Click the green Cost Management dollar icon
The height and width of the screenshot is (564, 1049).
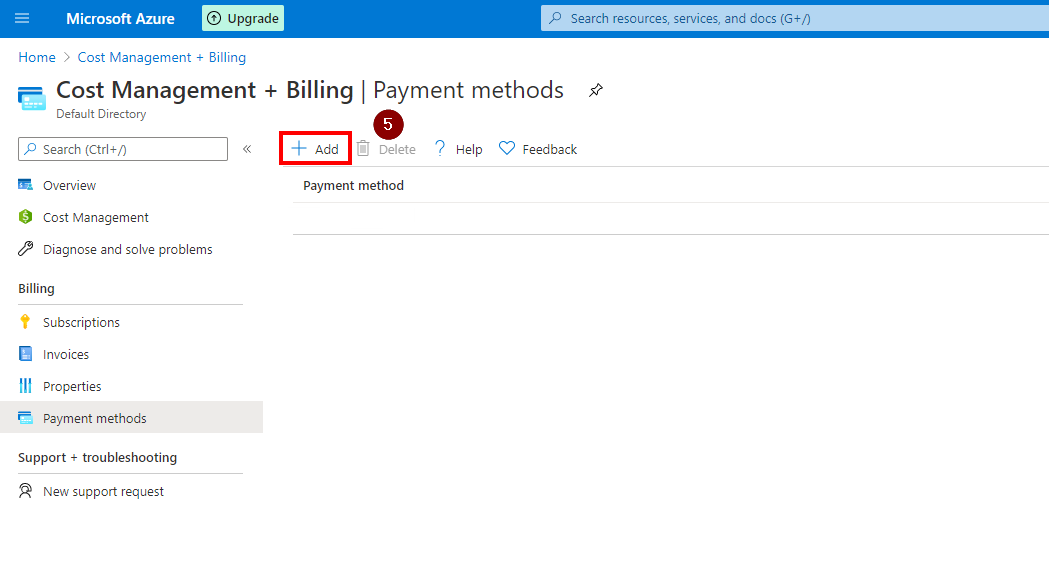pos(25,217)
